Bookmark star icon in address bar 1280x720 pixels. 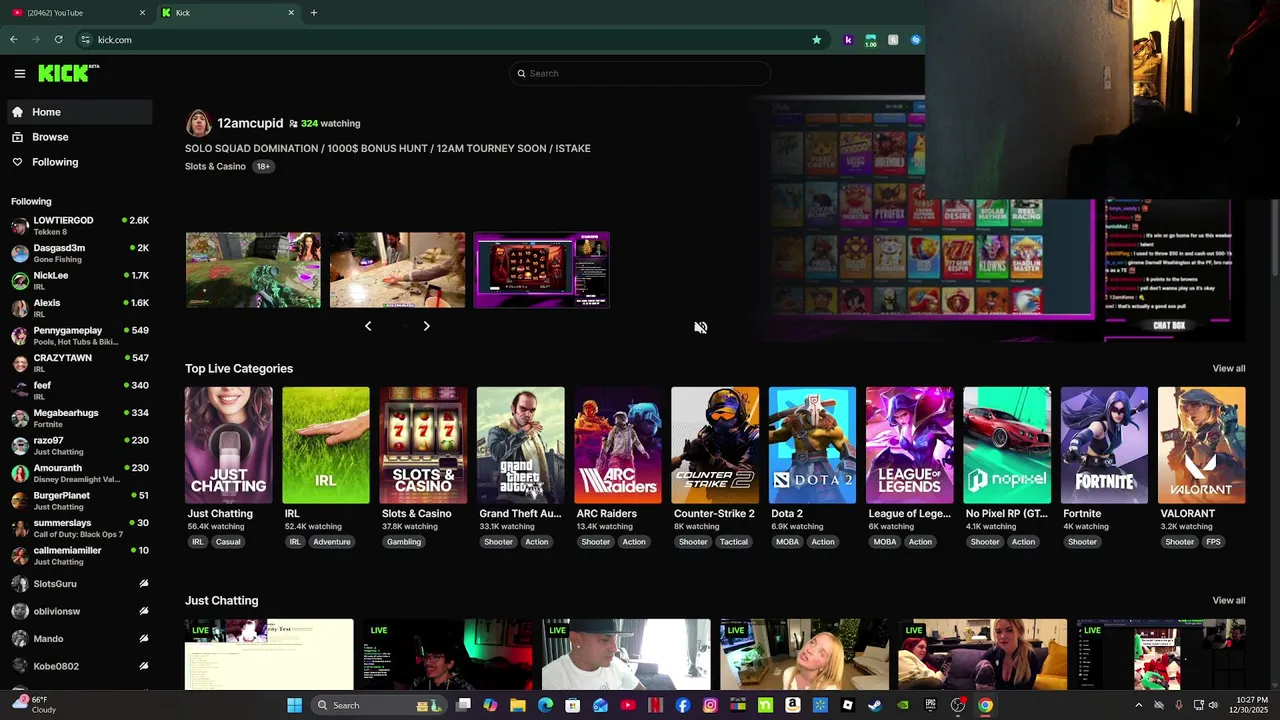point(817,40)
